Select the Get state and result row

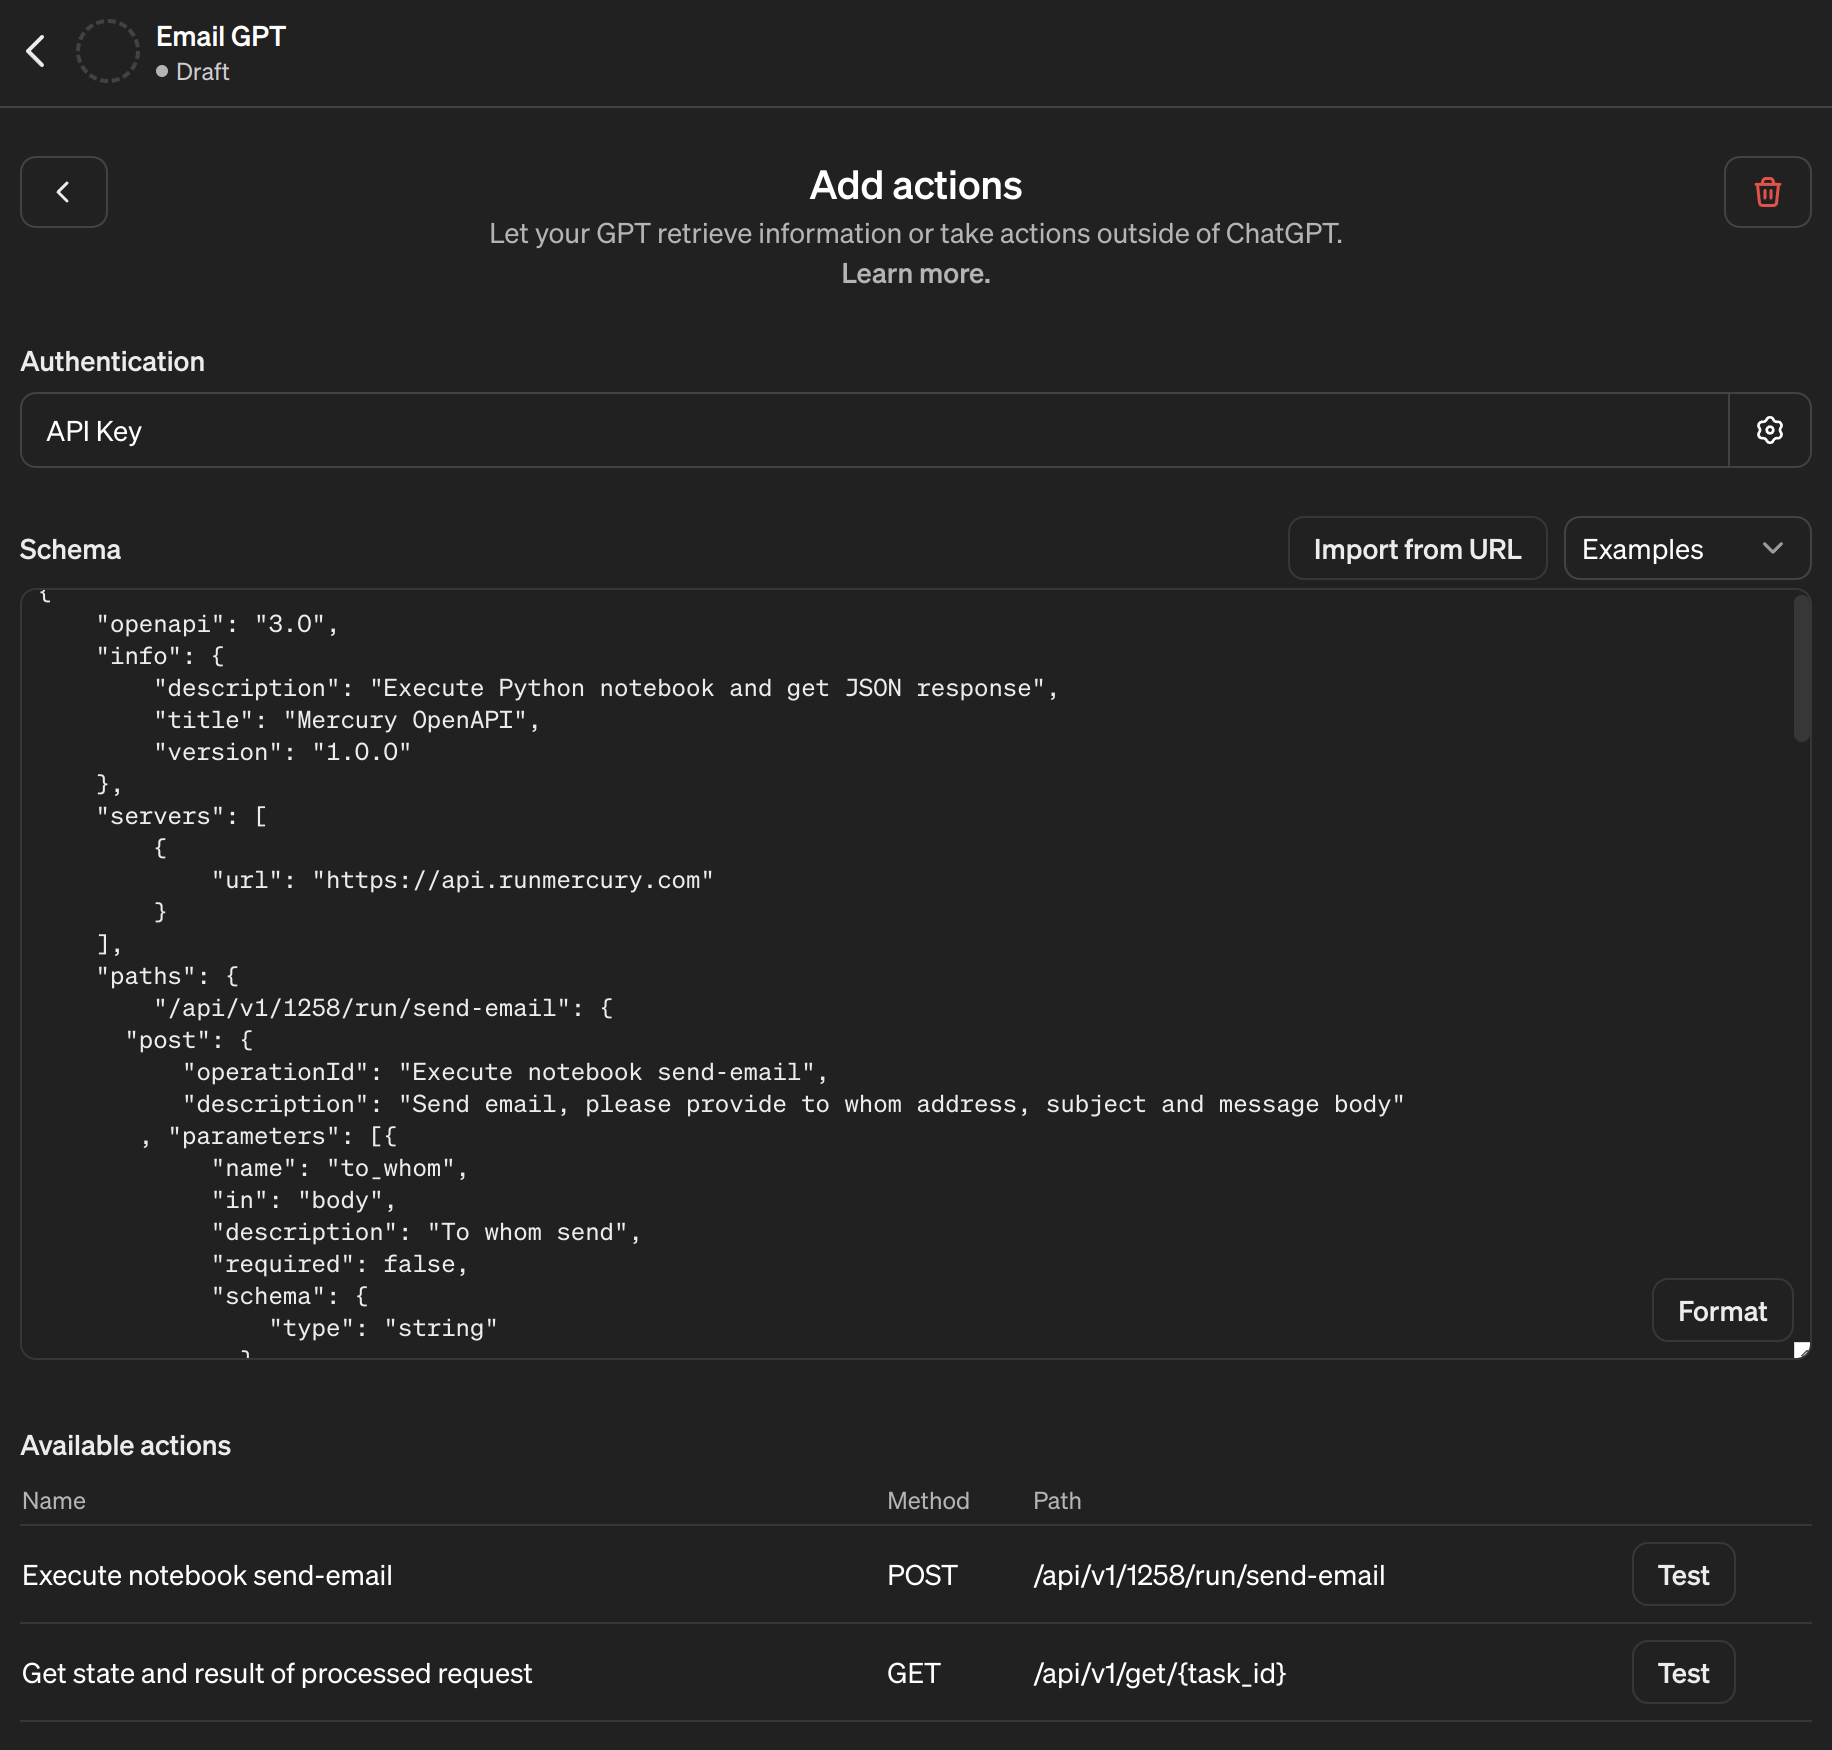277,1672
